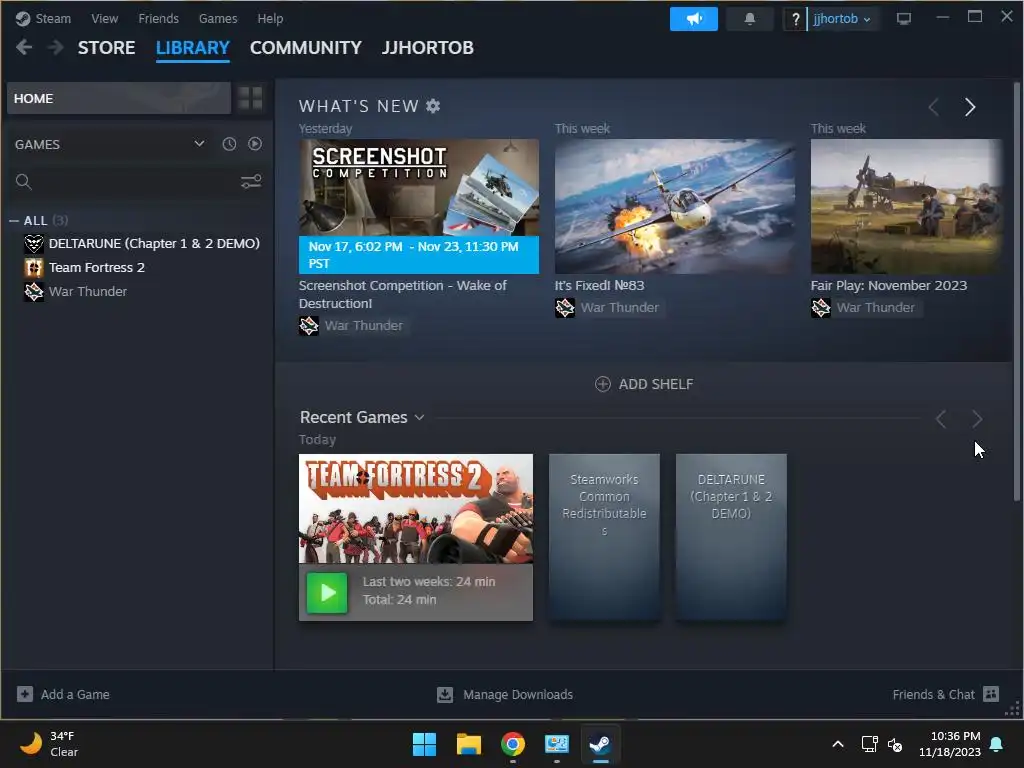
Task: Open the View menu
Action: pos(104,19)
